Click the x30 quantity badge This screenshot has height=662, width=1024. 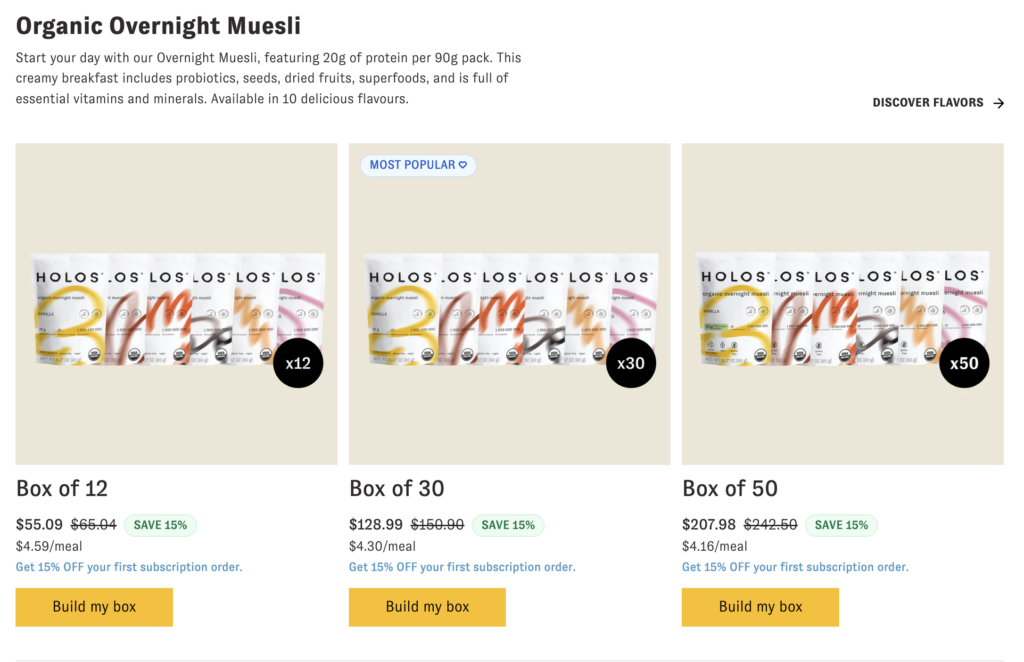click(631, 363)
